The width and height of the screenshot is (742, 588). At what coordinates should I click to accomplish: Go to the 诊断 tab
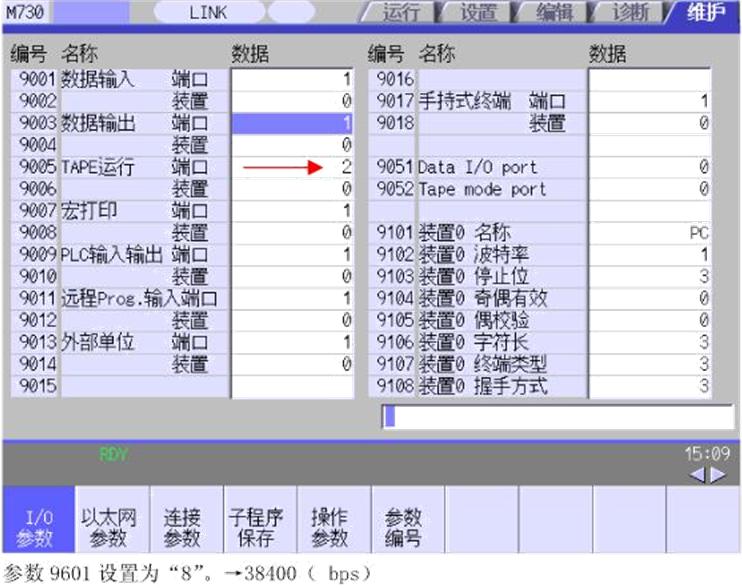[630, 13]
